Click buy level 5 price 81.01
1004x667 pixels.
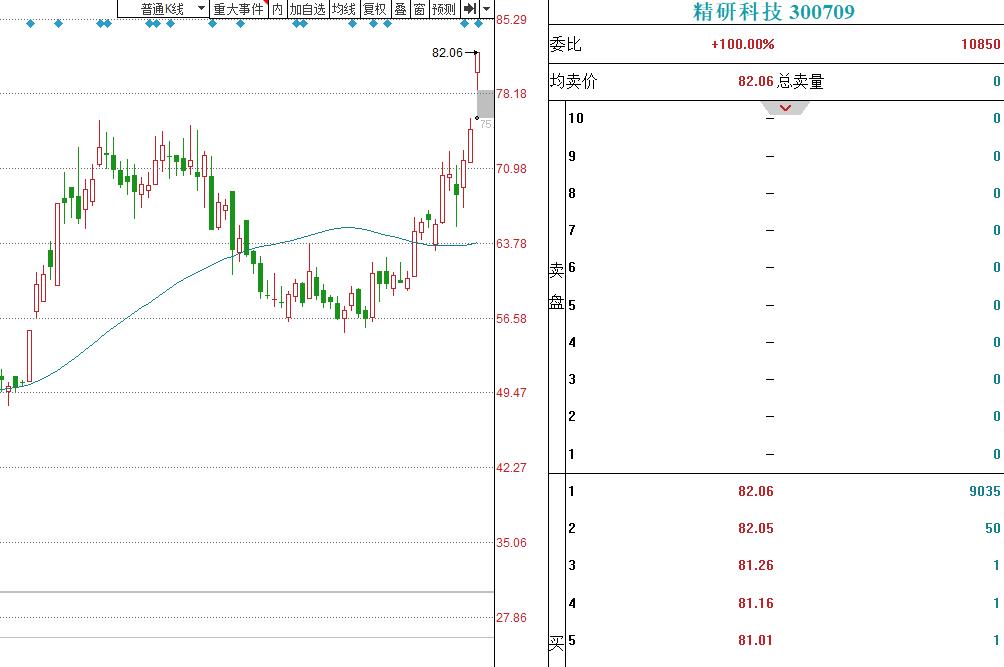pyautogui.click(x=756, y=640)
